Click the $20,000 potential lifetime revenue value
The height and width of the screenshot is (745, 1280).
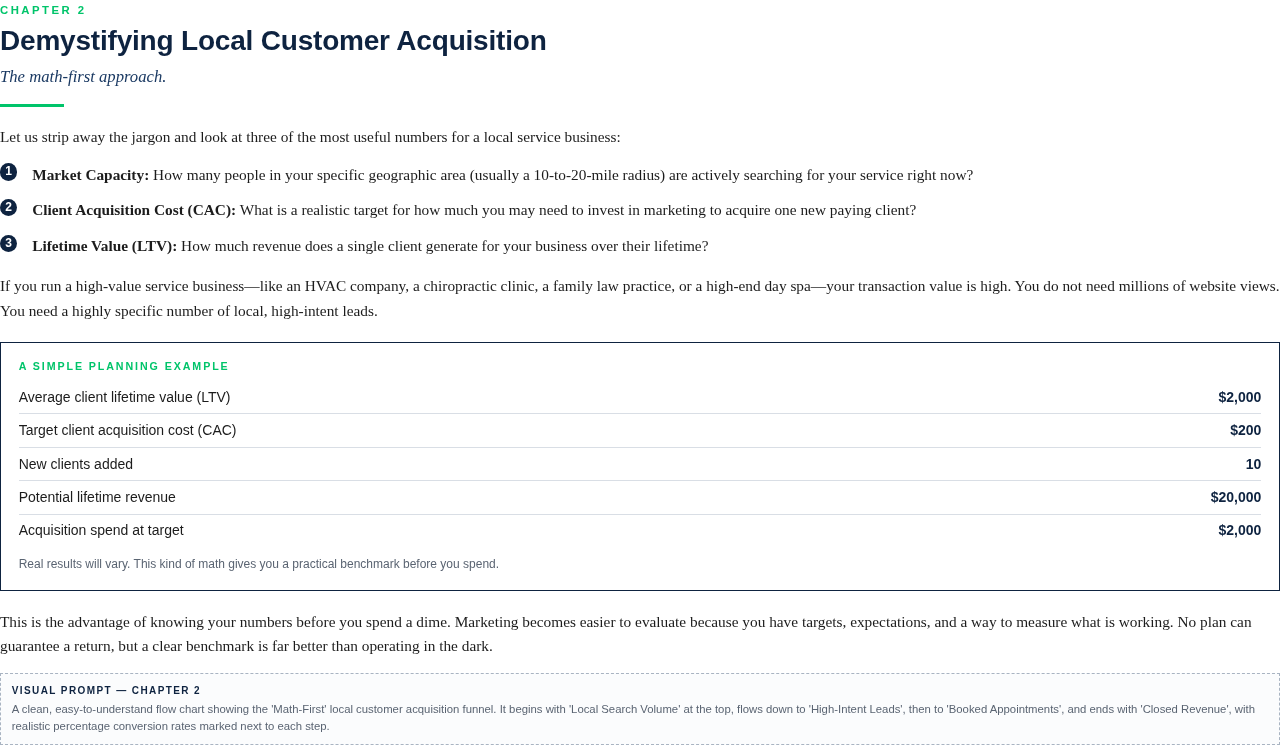click(x=1235, y=497)
